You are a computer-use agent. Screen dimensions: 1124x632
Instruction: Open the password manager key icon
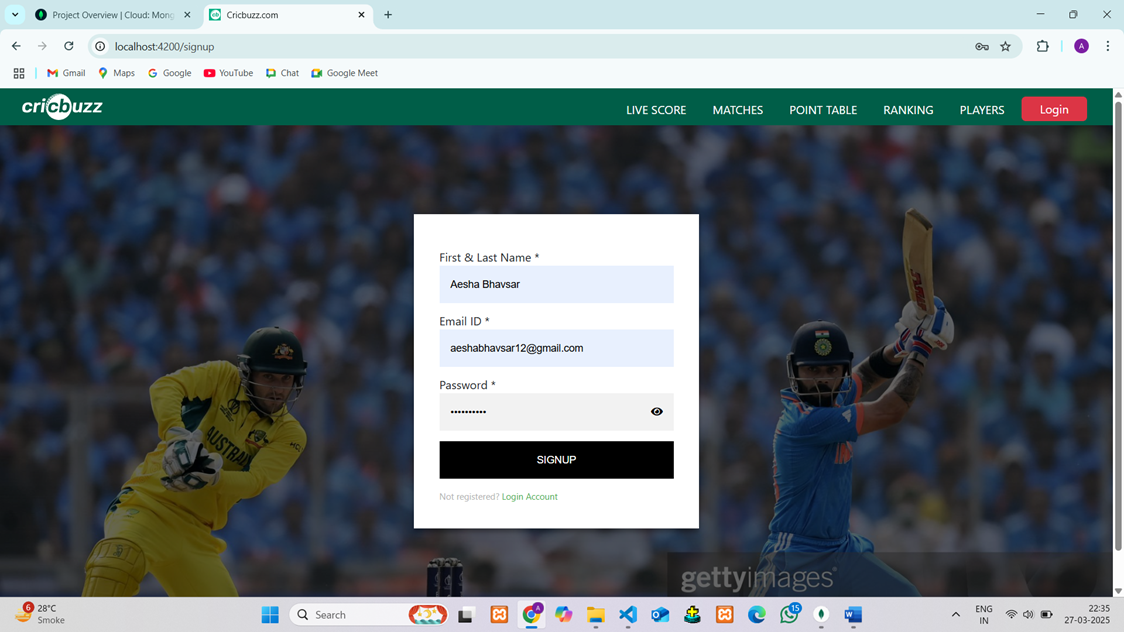click(x=982, y=47)
